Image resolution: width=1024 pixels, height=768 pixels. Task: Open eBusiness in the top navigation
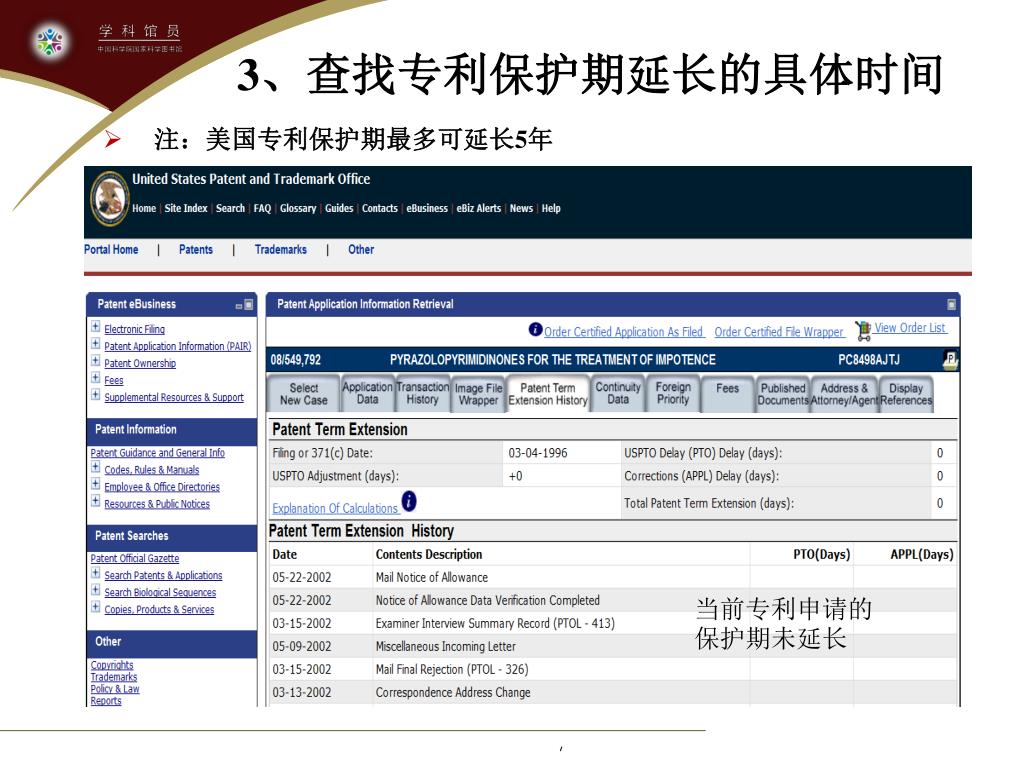click(427, 208)
